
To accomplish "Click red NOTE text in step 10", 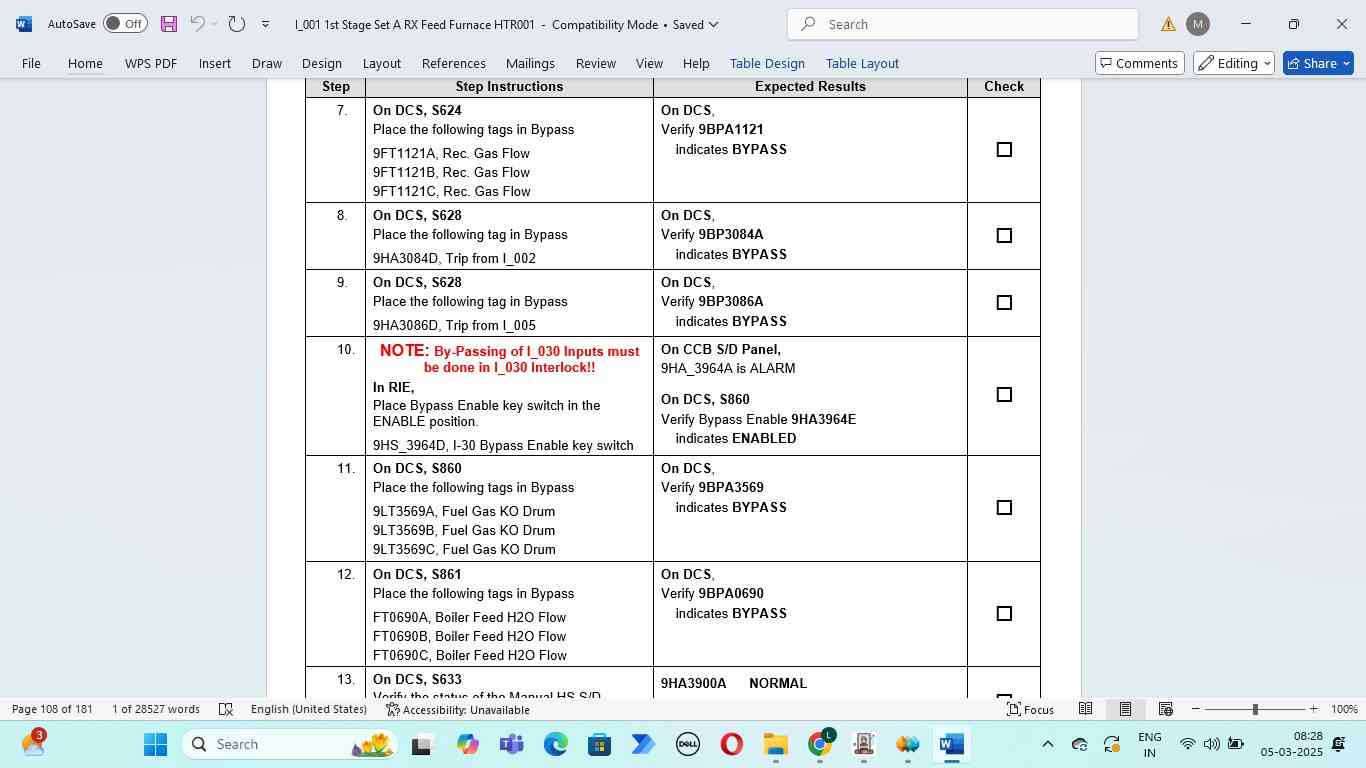I will point(509,359).
